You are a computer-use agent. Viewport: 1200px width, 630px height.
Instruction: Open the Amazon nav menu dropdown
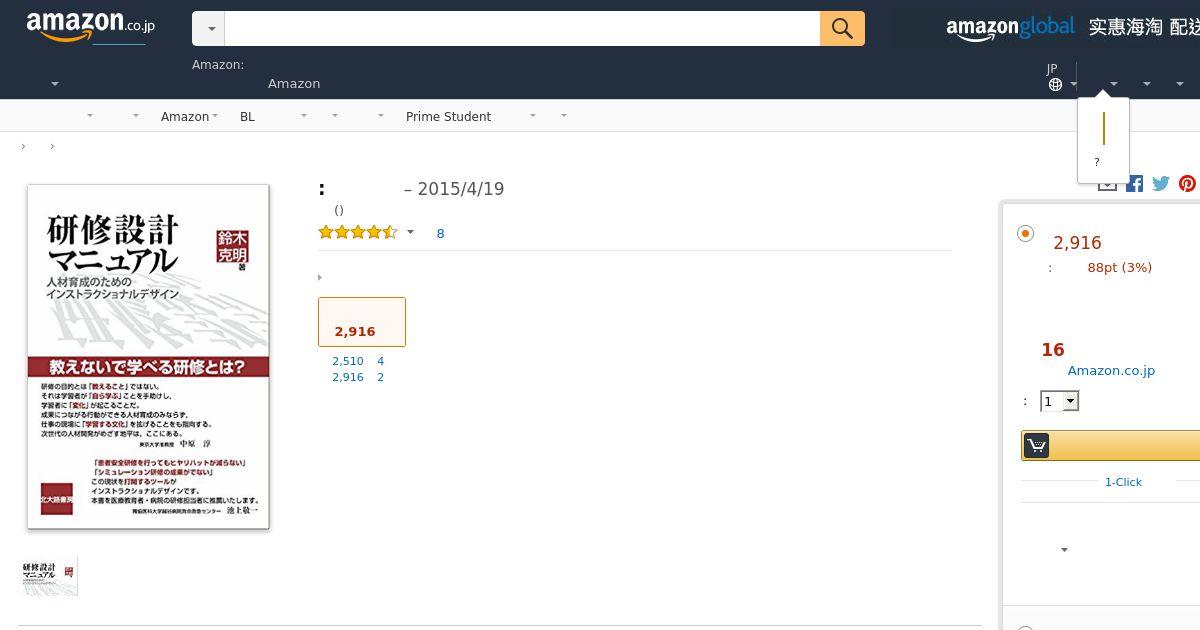[x=189, y=116]
